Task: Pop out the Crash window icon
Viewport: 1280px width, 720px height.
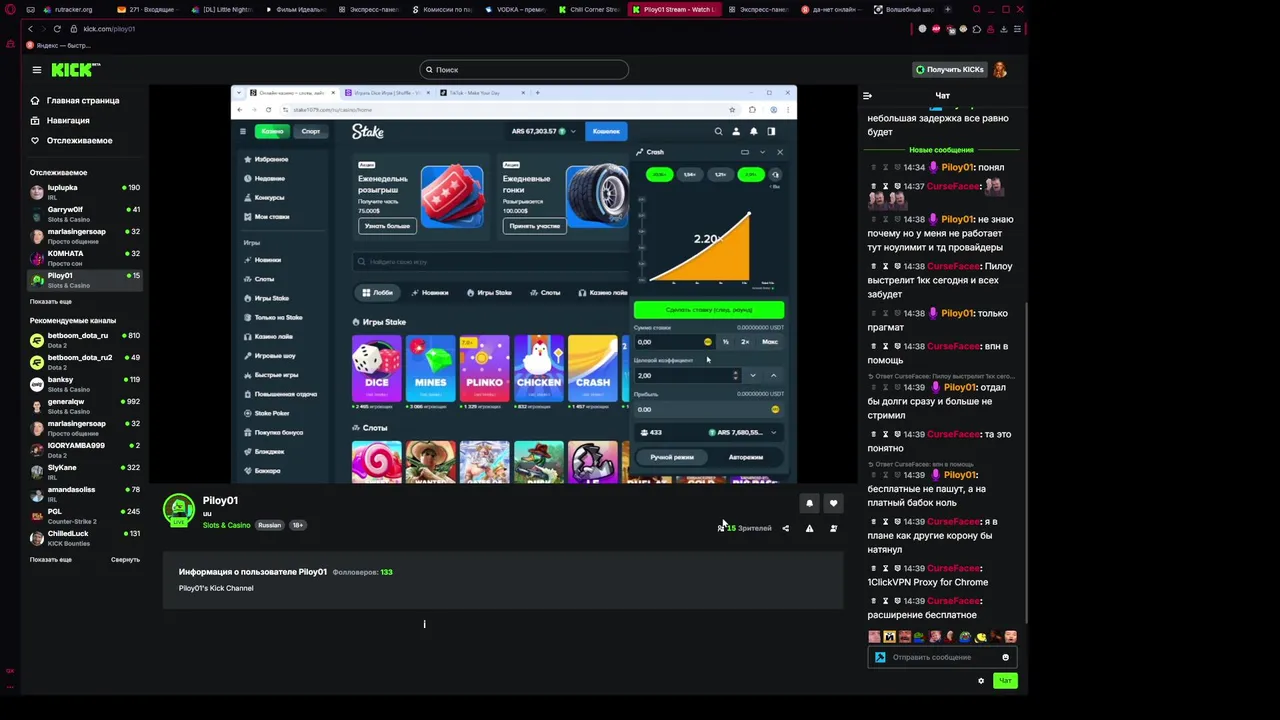Action: coord(744,152)
